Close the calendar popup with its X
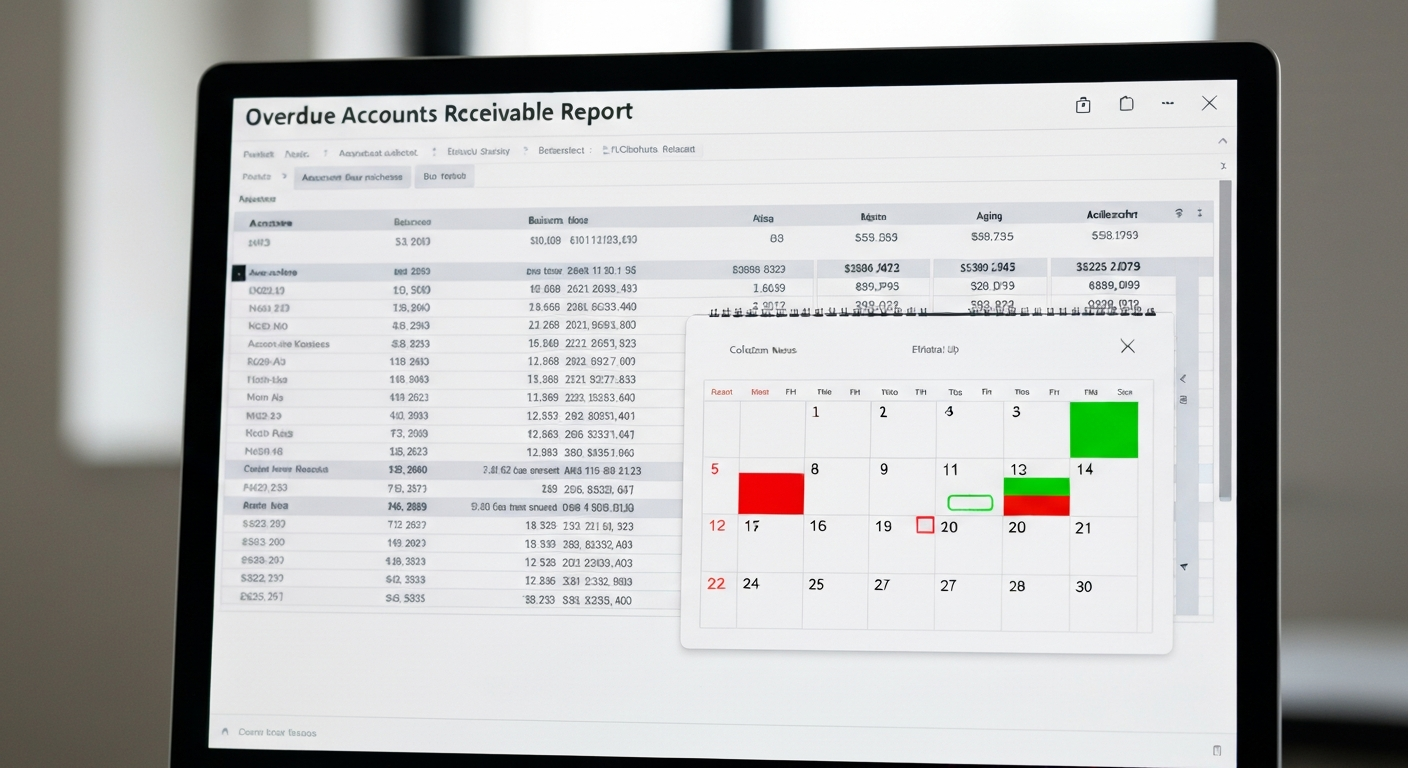Screen dimensions: 1408x768 click(1127, 346)
